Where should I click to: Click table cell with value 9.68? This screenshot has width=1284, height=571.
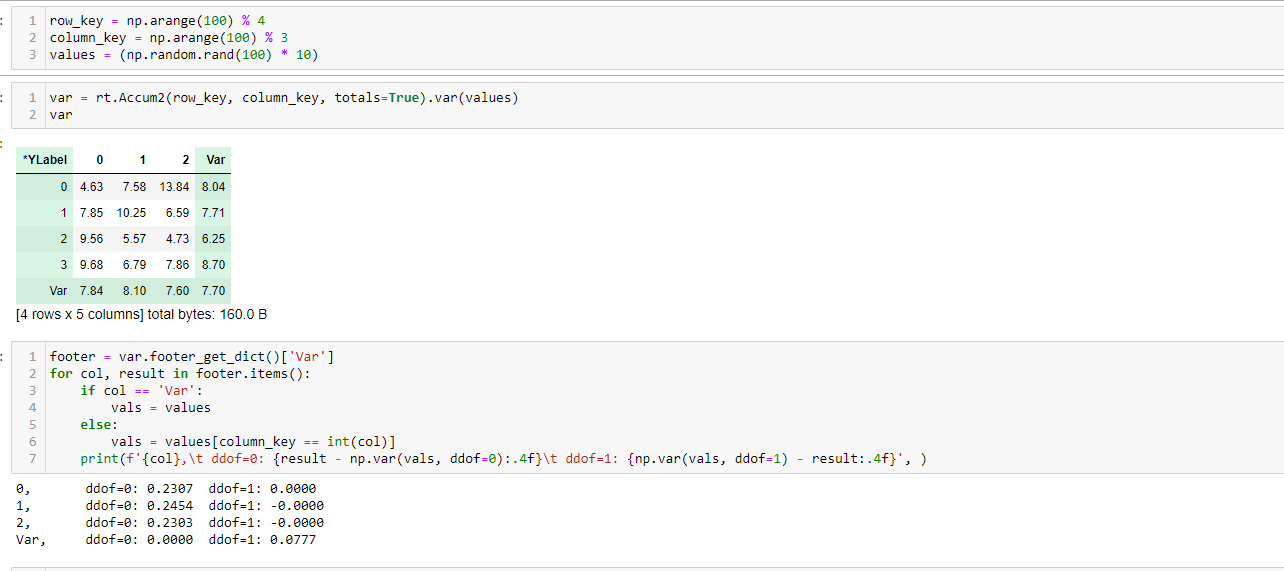[x=91, y=265]
